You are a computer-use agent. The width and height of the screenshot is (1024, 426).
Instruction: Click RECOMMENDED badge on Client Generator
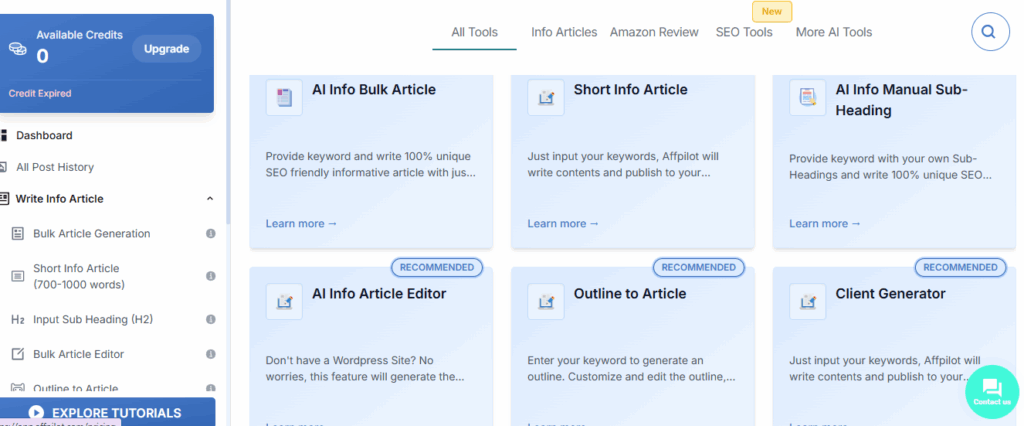coord(960,267)
